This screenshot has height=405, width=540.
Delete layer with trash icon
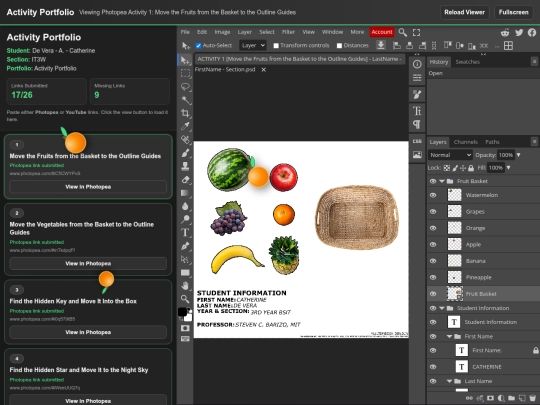pos(533,398)
